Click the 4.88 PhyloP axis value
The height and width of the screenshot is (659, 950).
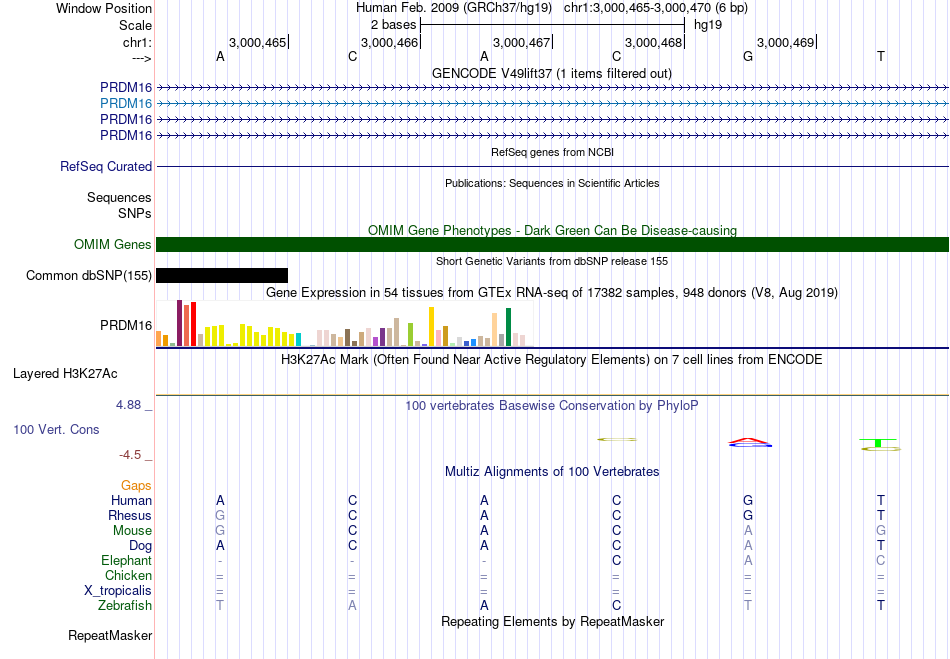[x=128, y=405]
